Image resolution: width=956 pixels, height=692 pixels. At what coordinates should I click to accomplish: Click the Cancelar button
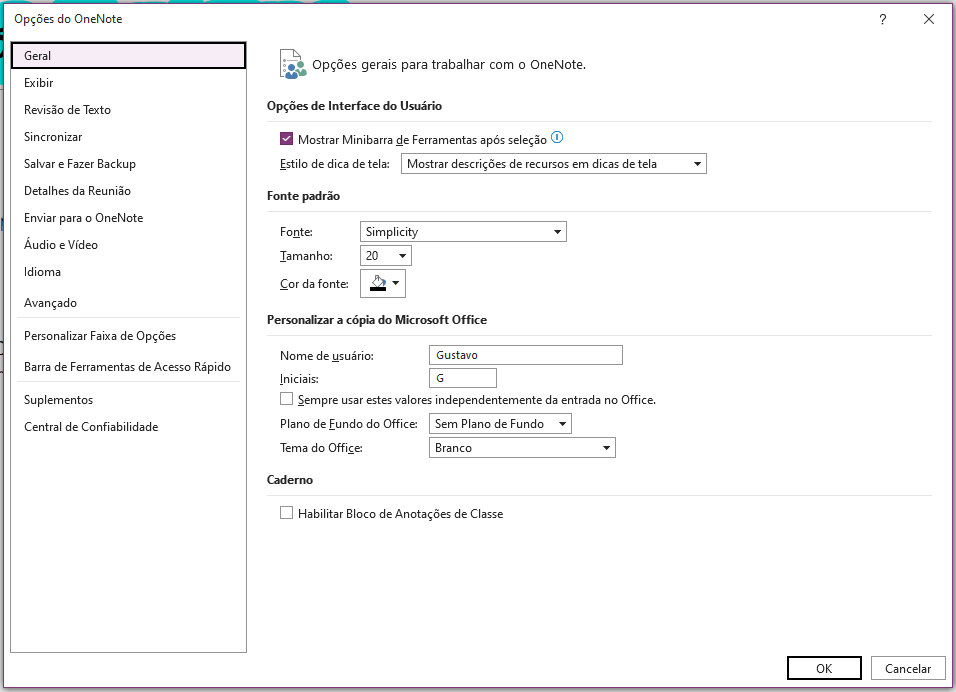click(908, 668)
